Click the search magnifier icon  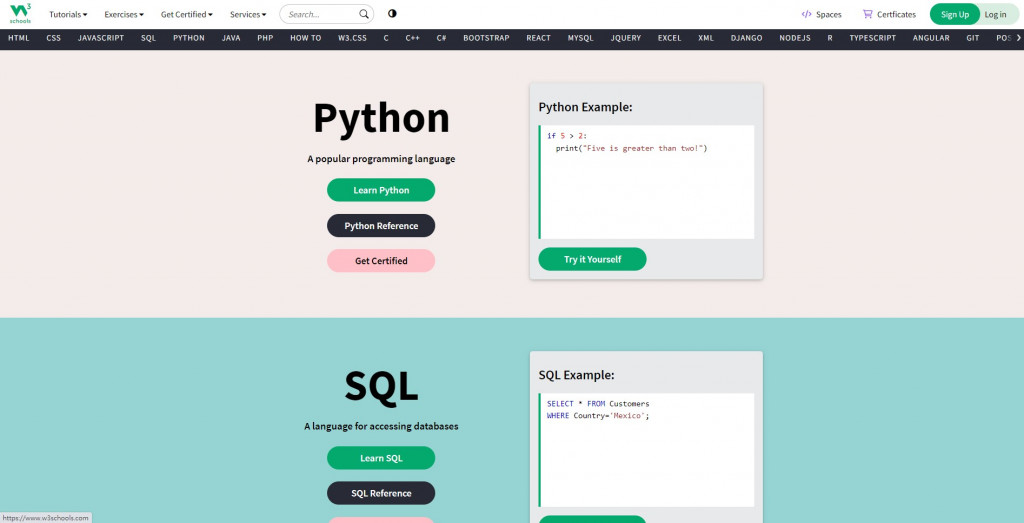pyautogui.click(x=364, y=14)
